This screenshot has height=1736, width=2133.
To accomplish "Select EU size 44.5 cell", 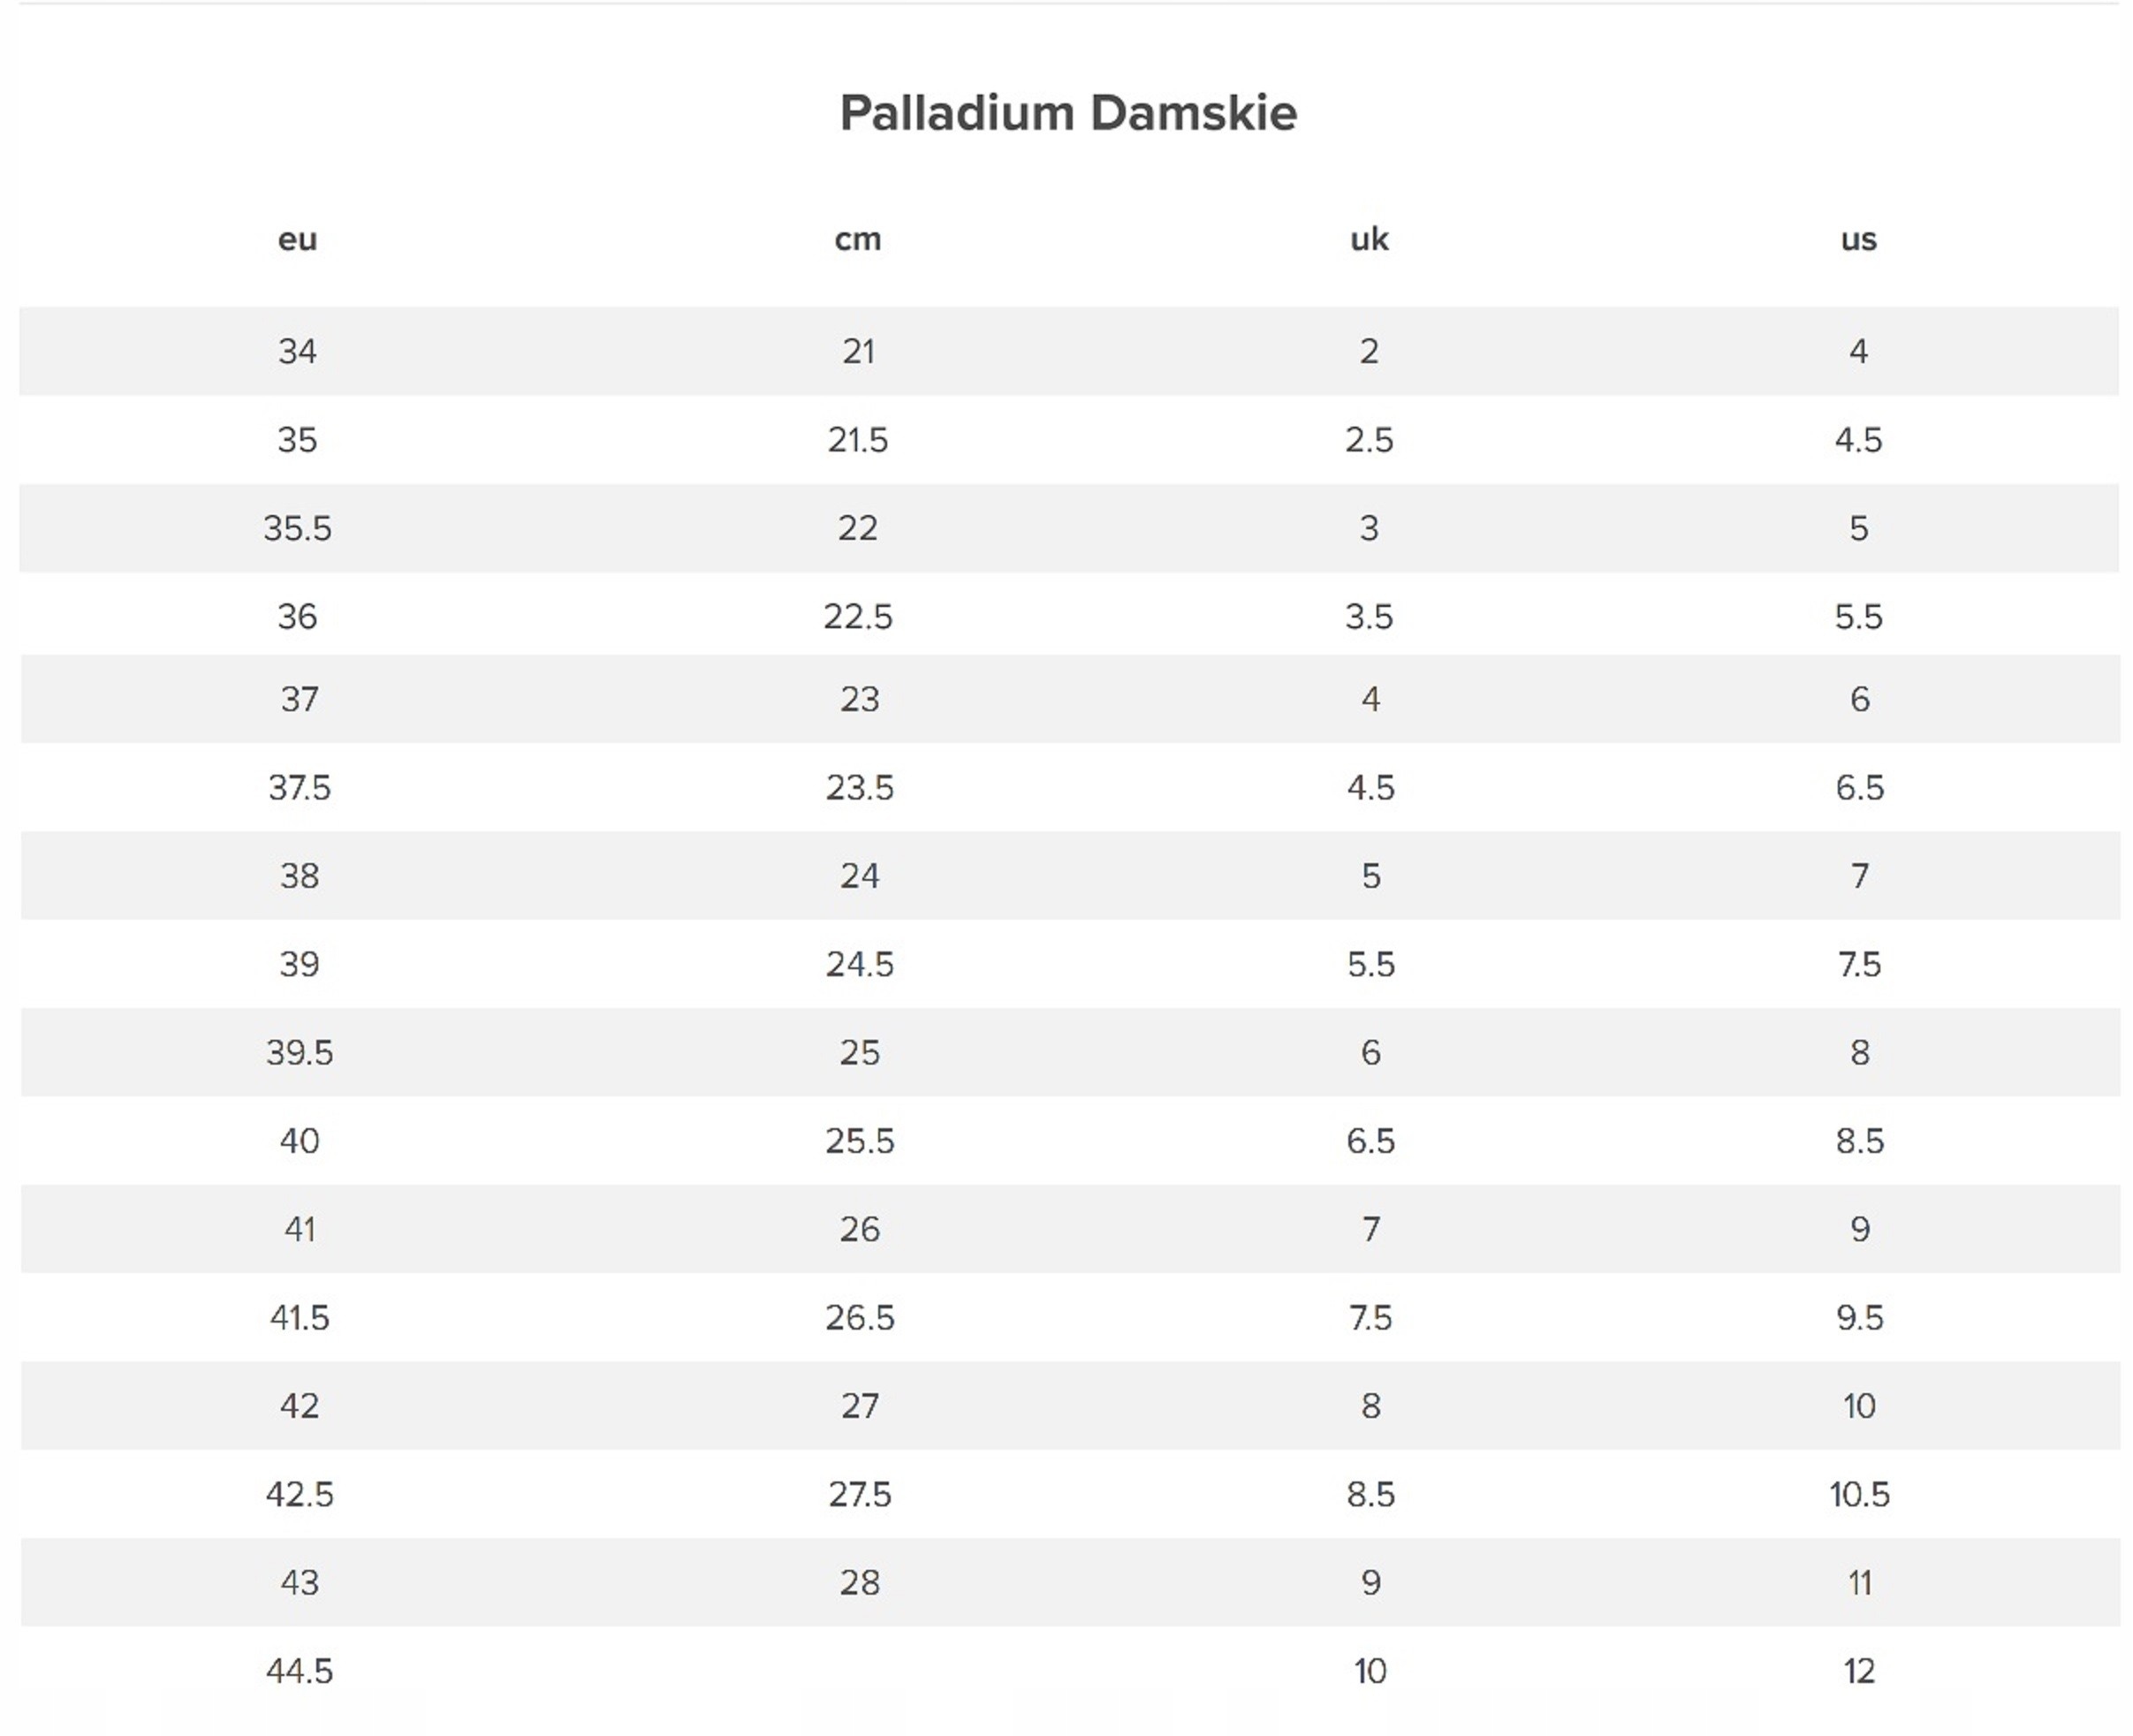I will (x=299, y=1671).
